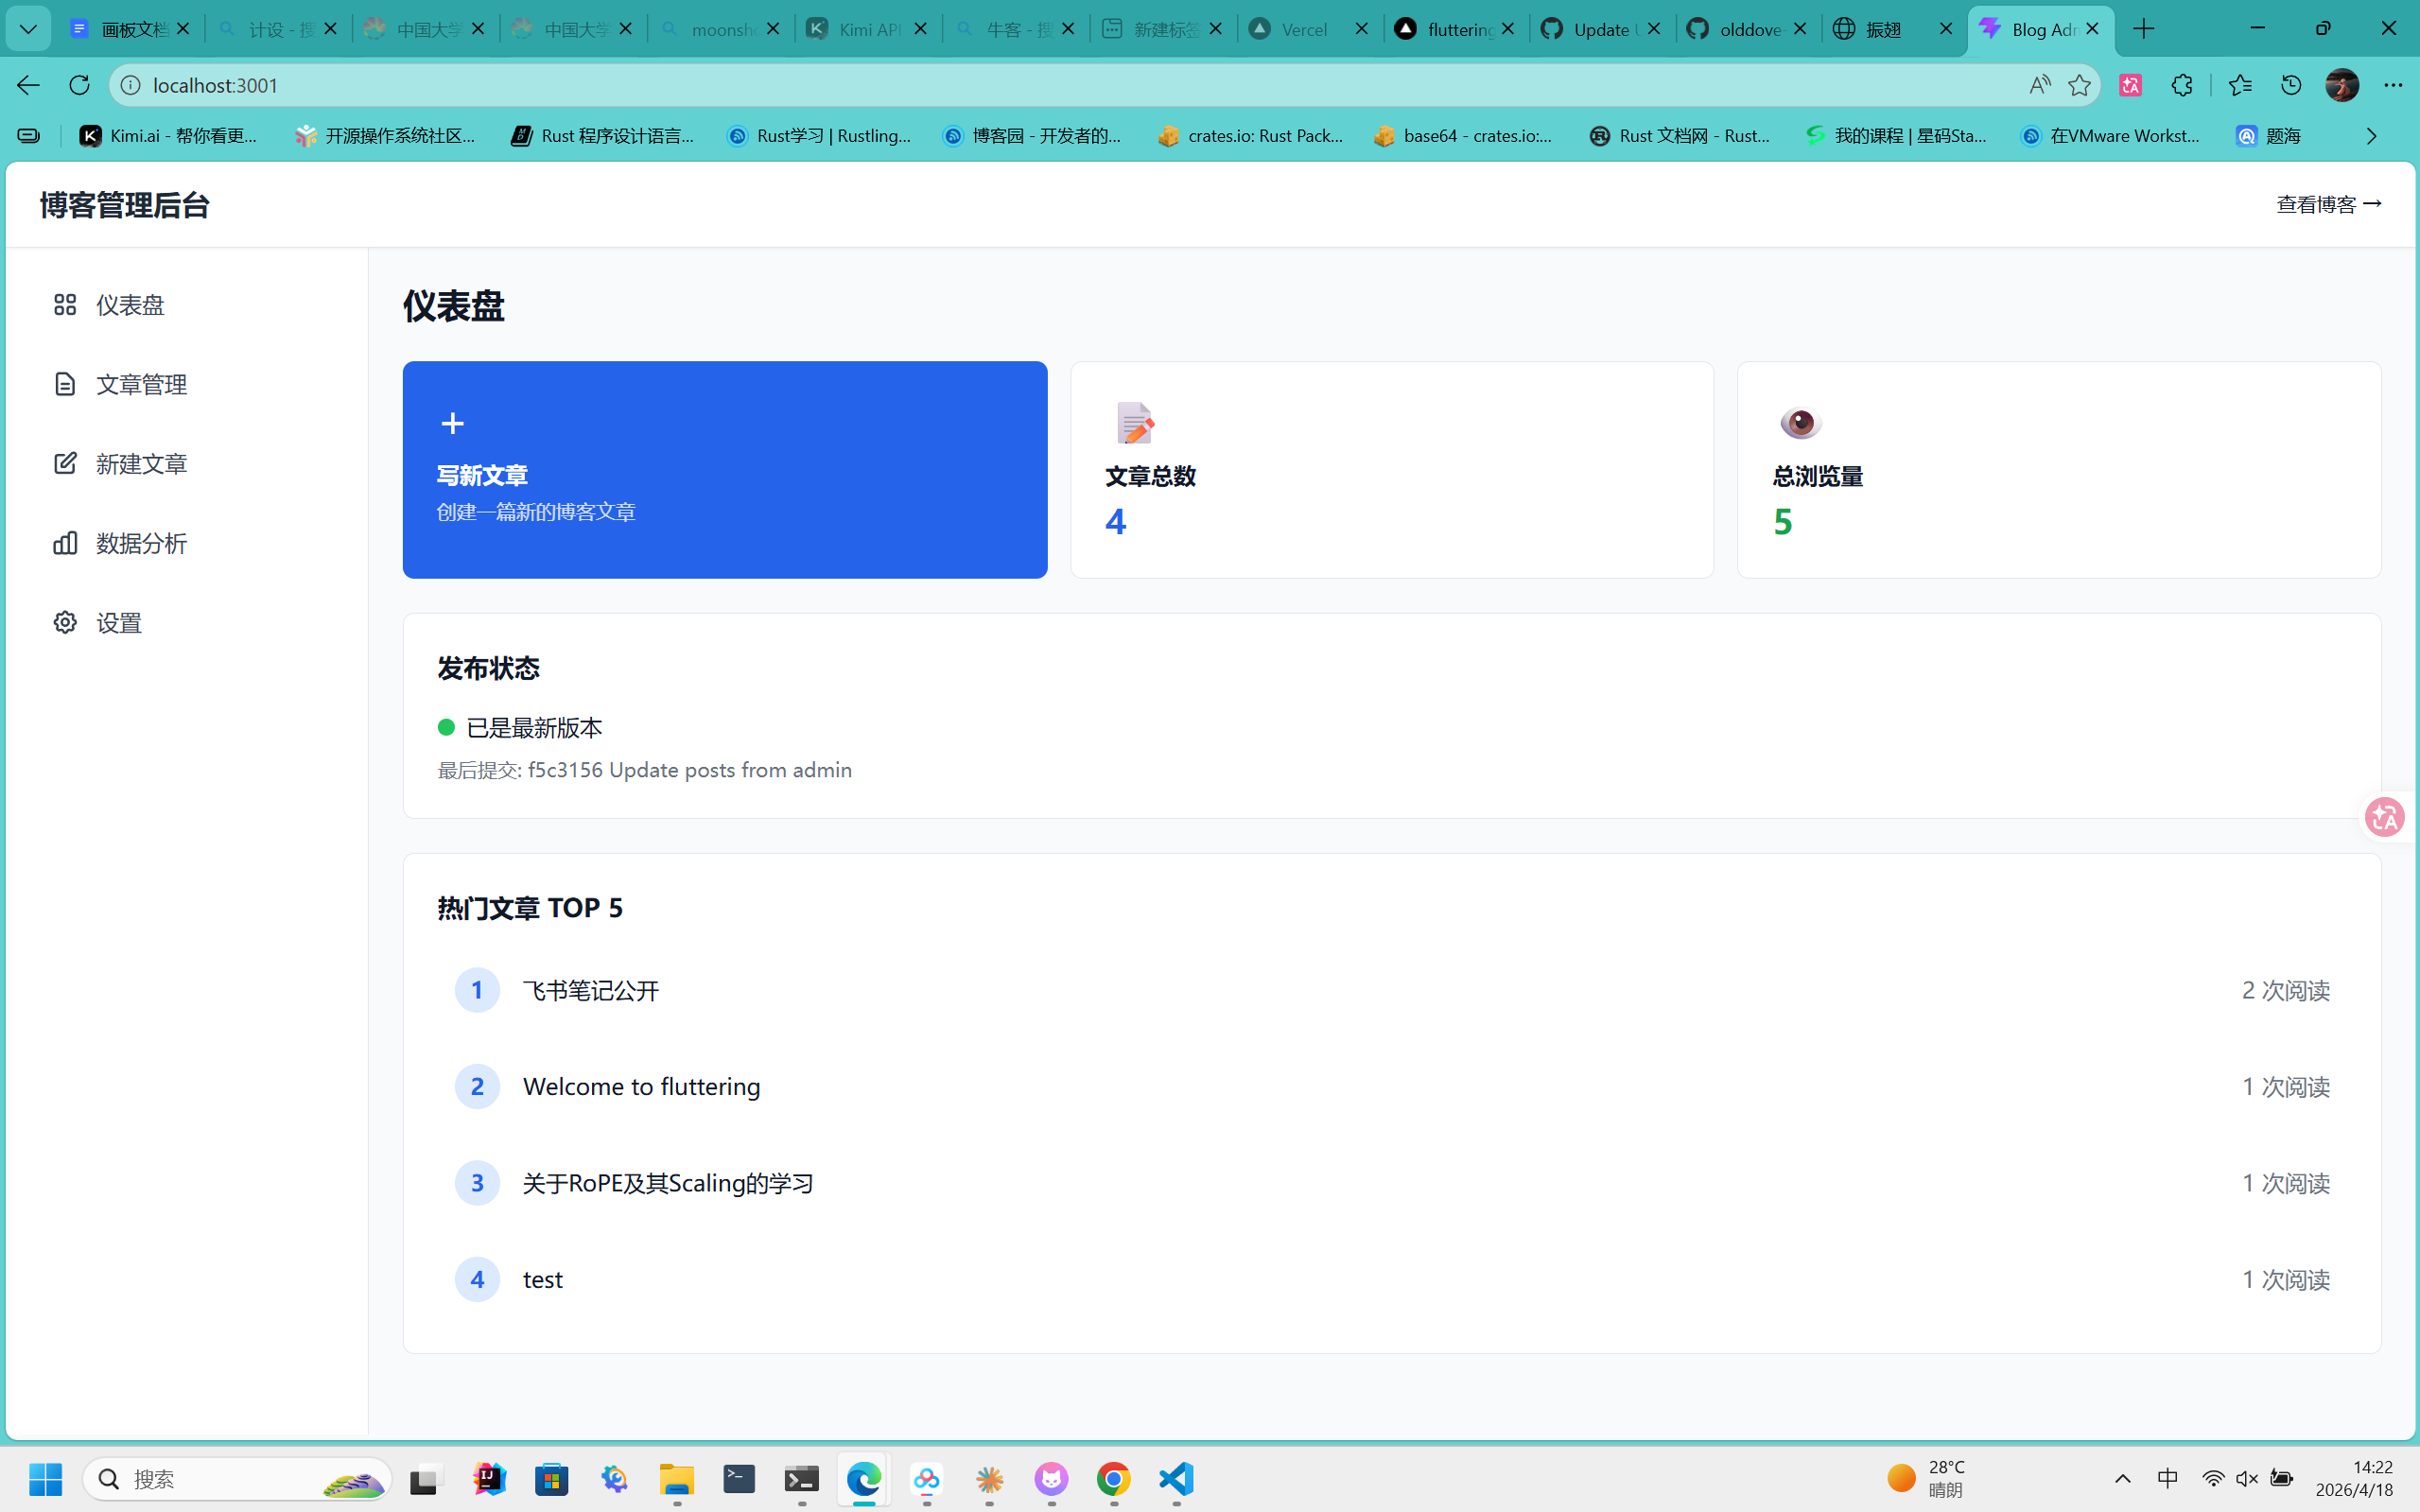Follow the 查看博客 link
2420x1512 pixels.
point(2328,204)
